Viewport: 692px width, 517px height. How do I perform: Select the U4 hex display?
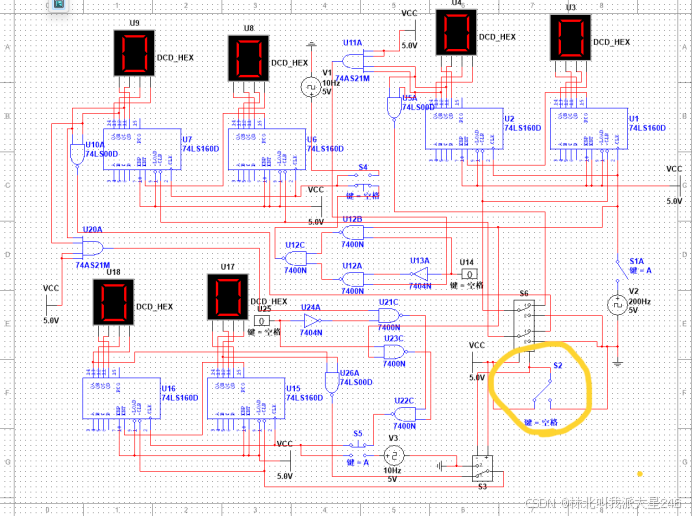[x=456, y=33]
